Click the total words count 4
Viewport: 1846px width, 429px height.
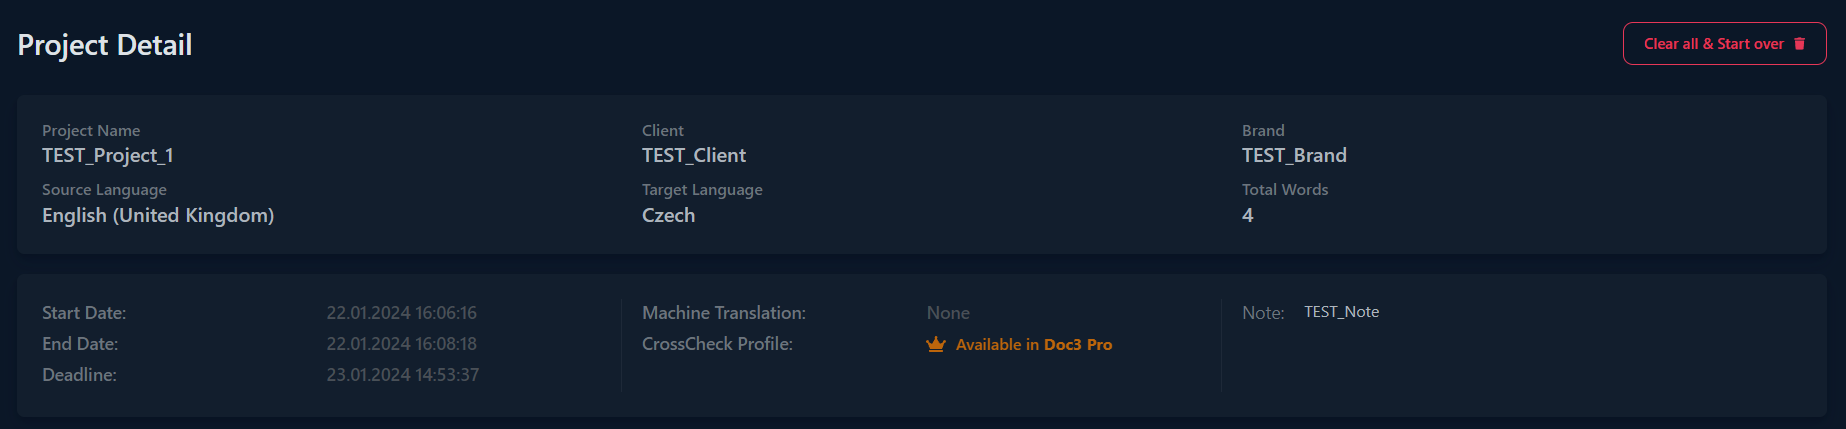coord(1247,215)
